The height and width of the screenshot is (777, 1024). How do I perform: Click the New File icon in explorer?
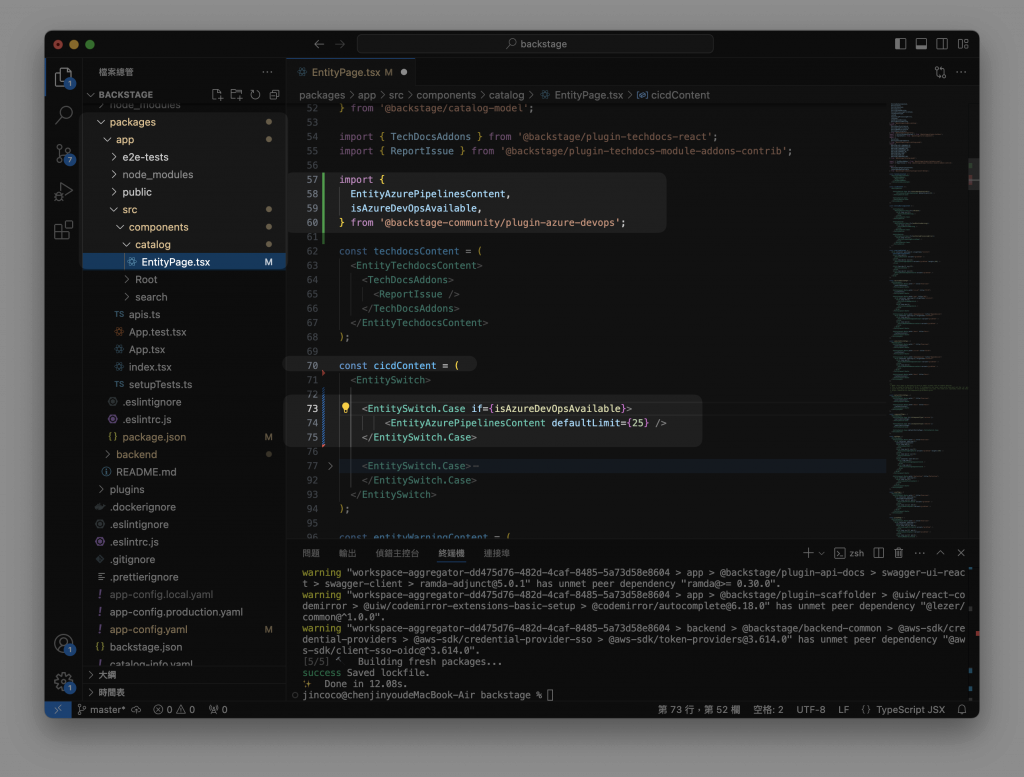217,95
